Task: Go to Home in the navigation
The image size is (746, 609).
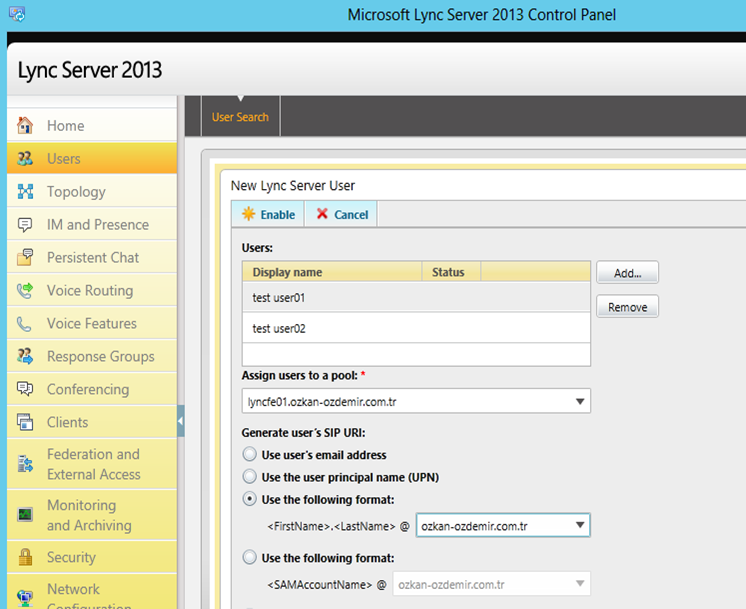Action: coord(92,126)
